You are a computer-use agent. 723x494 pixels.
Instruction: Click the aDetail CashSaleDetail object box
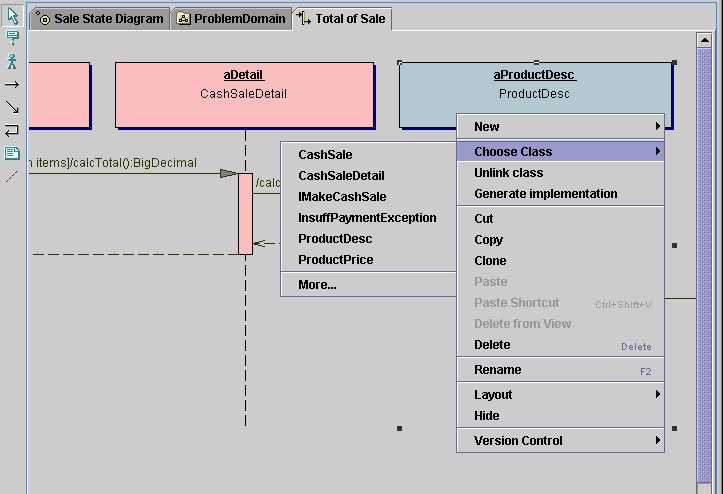[244, 95]
